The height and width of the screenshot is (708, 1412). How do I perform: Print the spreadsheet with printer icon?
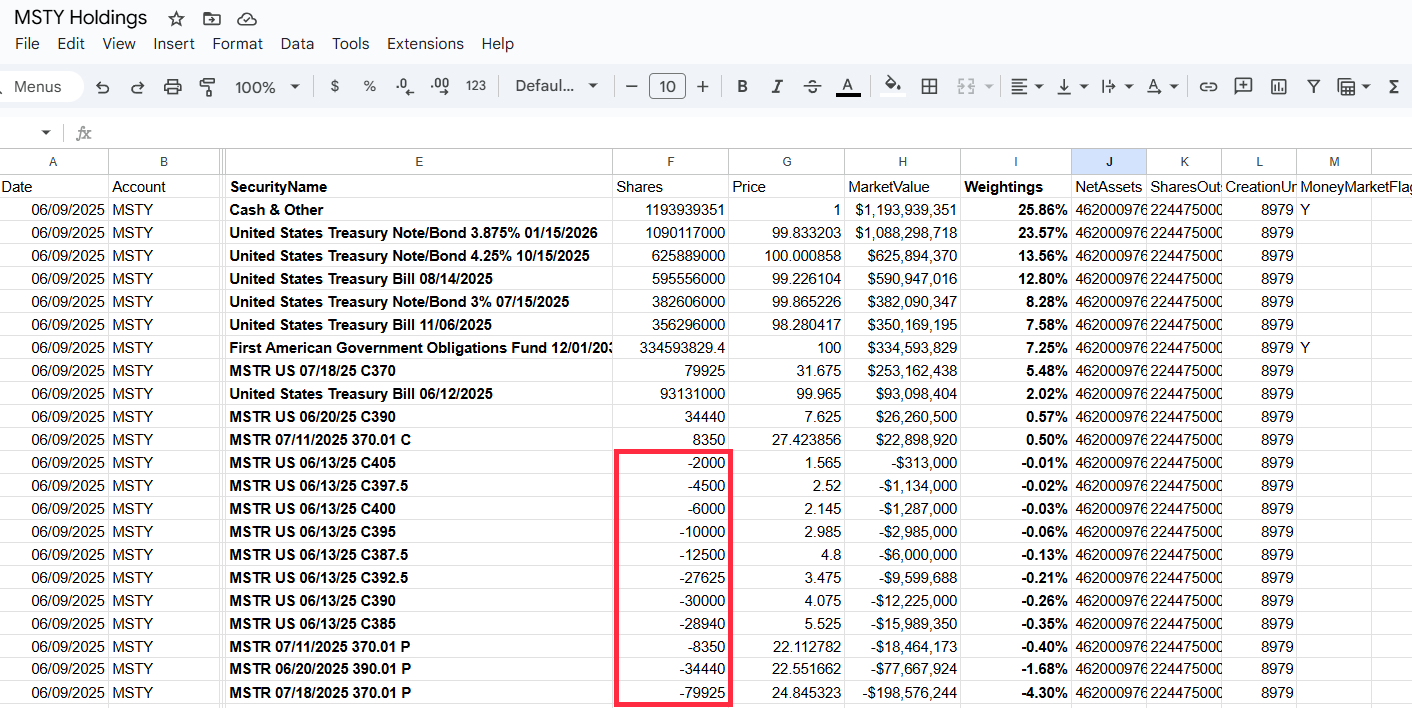coord(172,87)
